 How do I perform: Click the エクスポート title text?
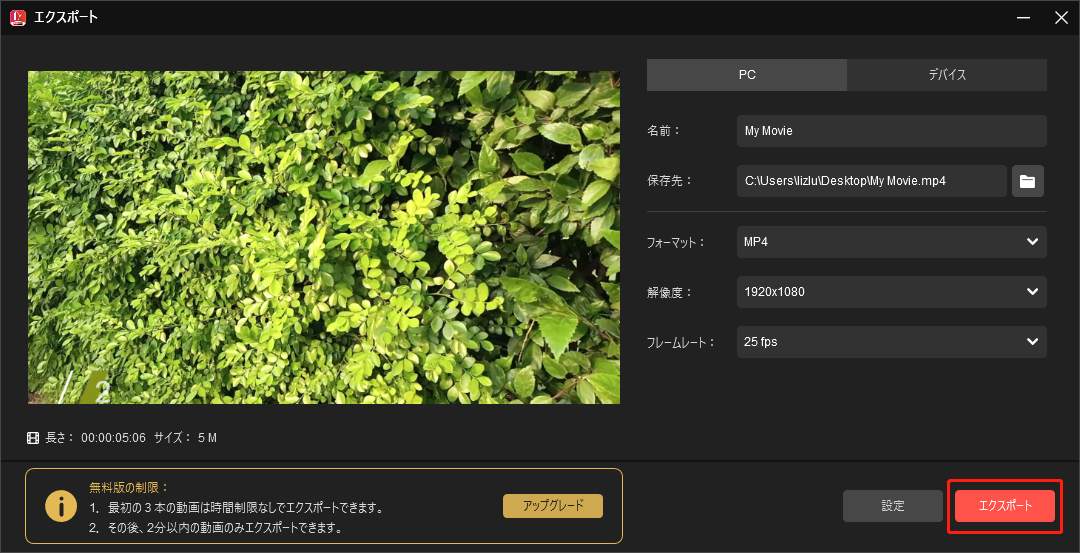click(65, 17)
